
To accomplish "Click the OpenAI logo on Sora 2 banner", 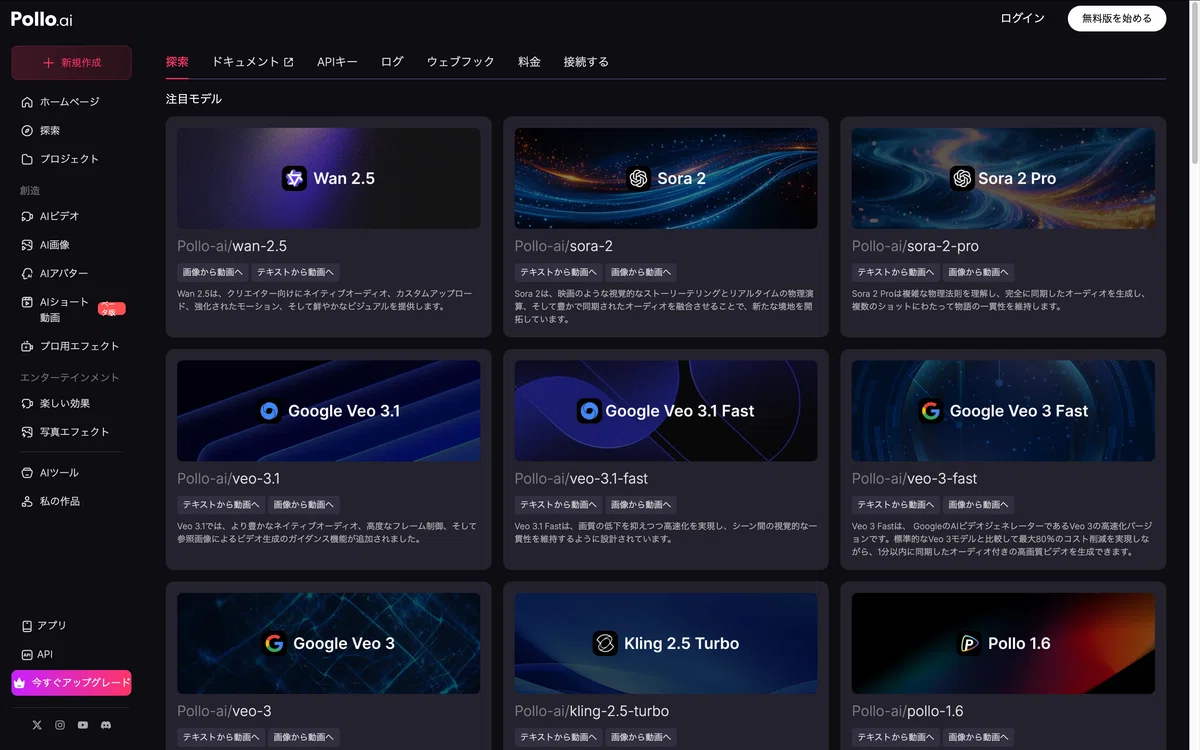I will pyautogui.click(x=638, y=178).
